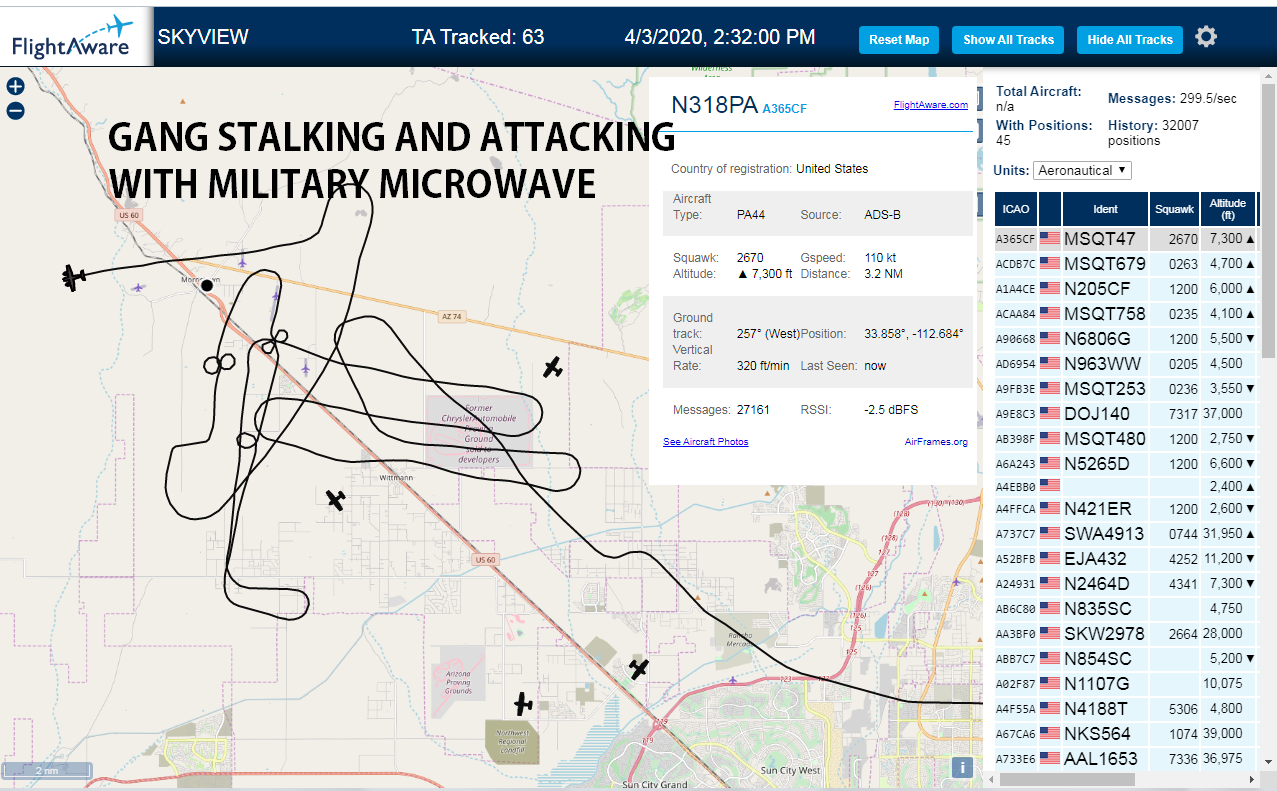The image size is (1277, 791).
Task: Select N835SC in the aircraft list
Action: point(1098,609)
